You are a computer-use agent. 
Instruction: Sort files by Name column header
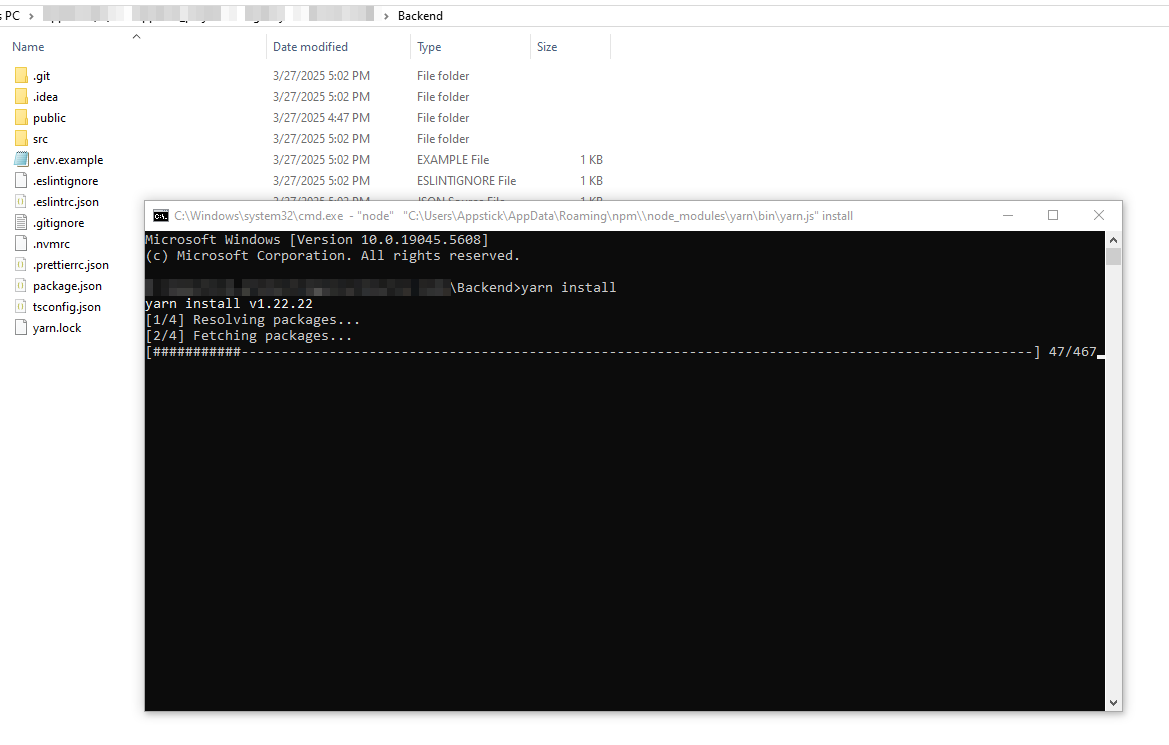[29, 47]
